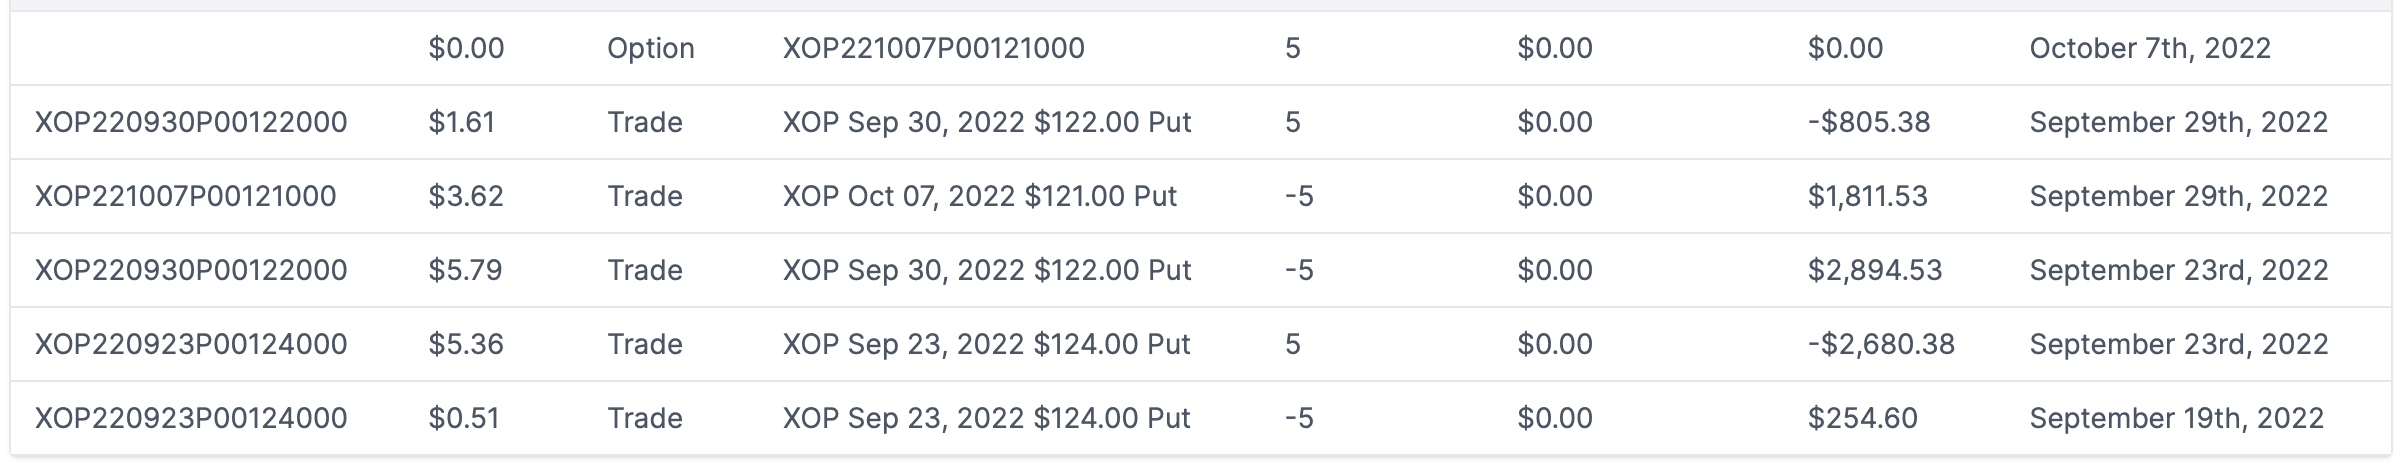Click the XOP220930P00122000 symbol at $1.61
Image resolution: width=2402 pixels, height=464 pixels.
click(x=191, y=122)
